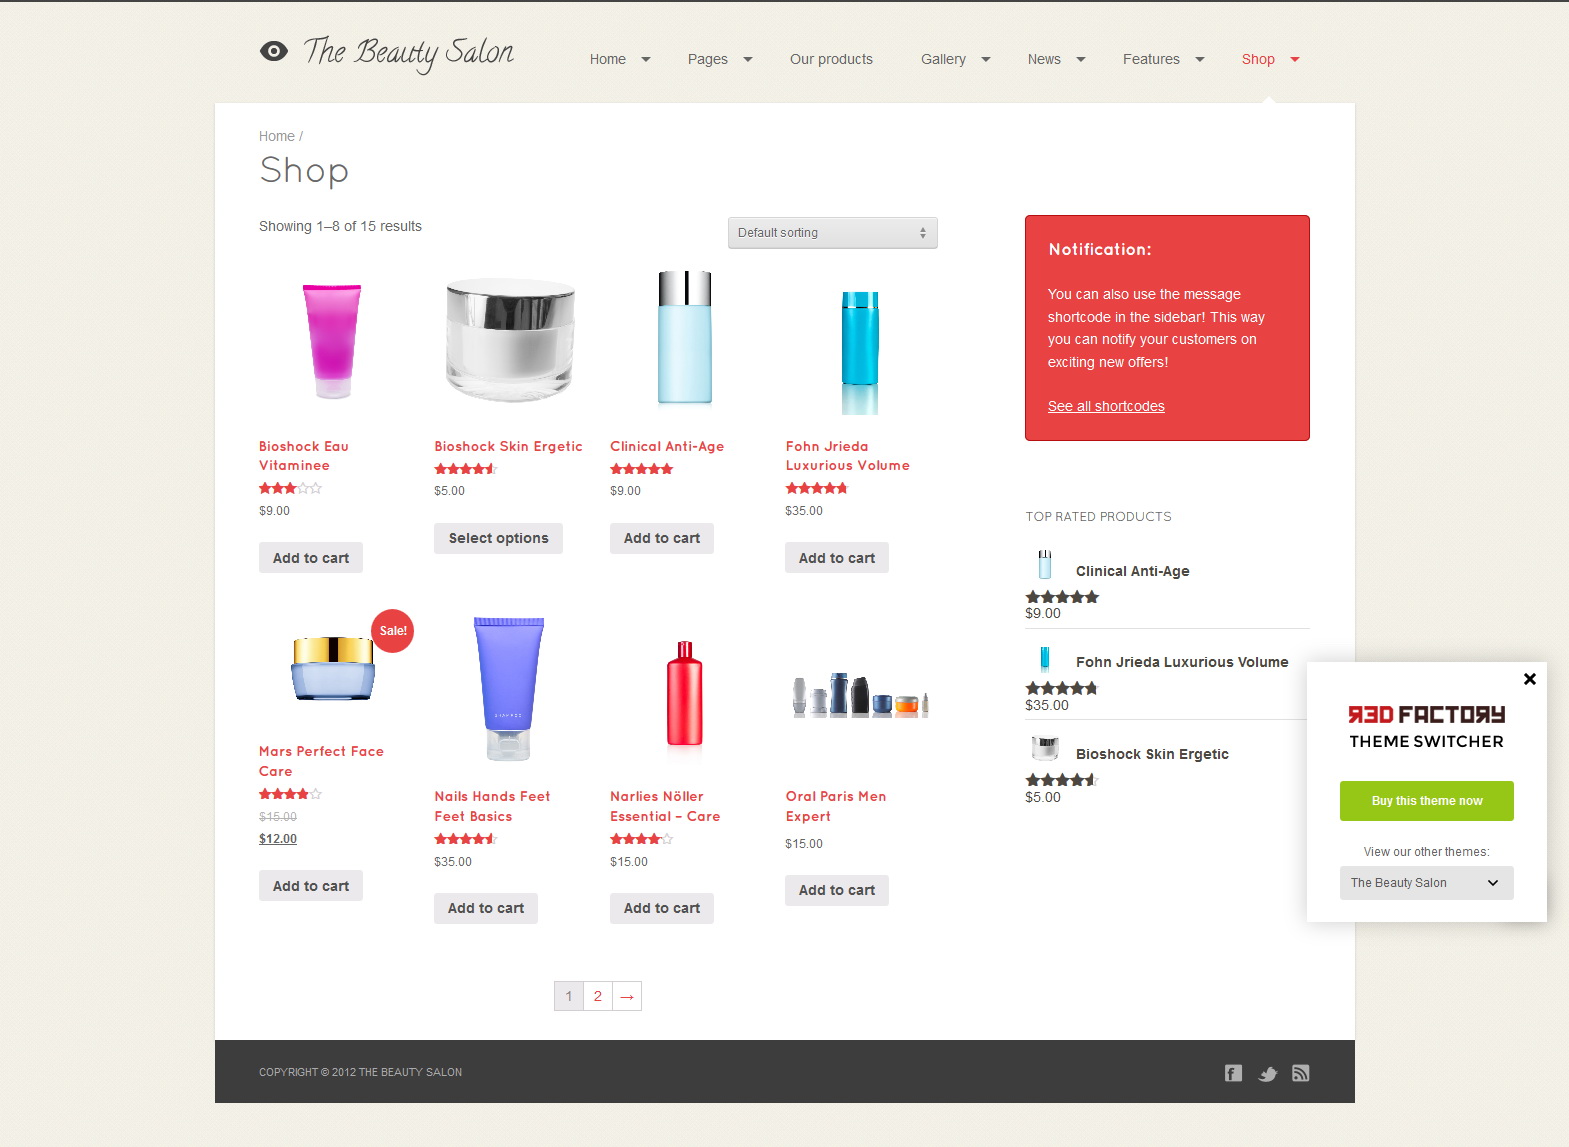Add Clinical Anti-Age to cart
1569x1147 pixels.
tap(662, 538)
